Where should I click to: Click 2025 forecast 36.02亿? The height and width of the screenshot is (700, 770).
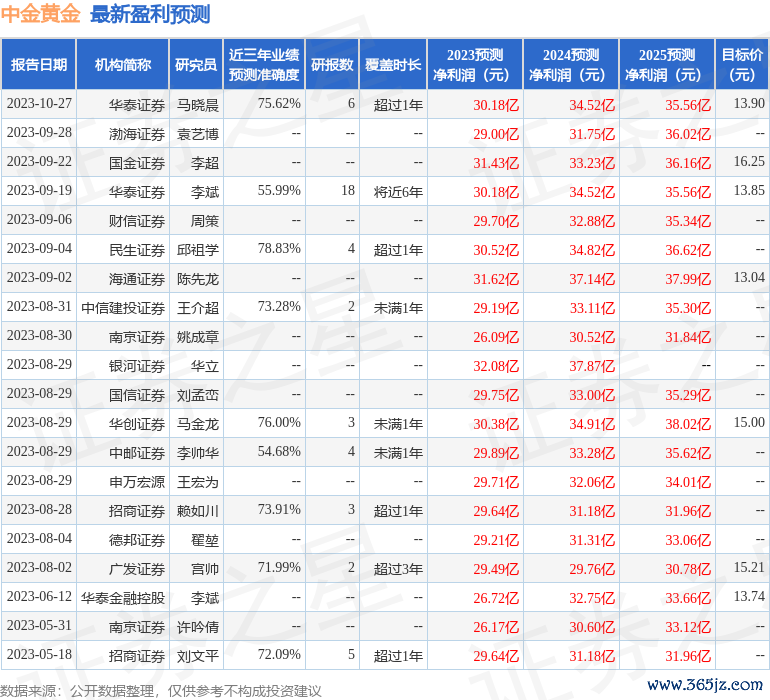coord(688,134)
